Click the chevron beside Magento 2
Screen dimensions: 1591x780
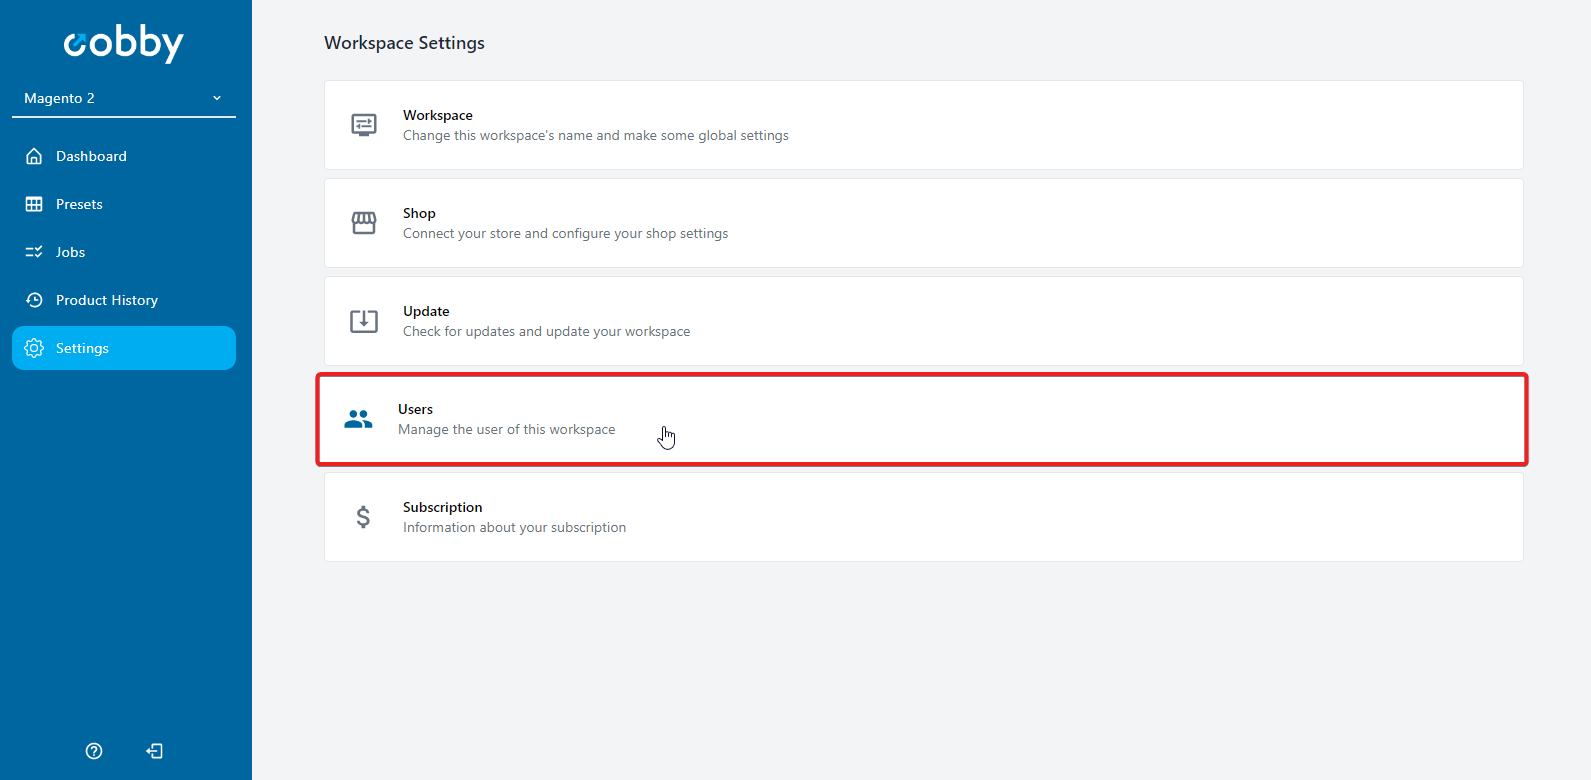pyautogui.click(x=217, y=98)
